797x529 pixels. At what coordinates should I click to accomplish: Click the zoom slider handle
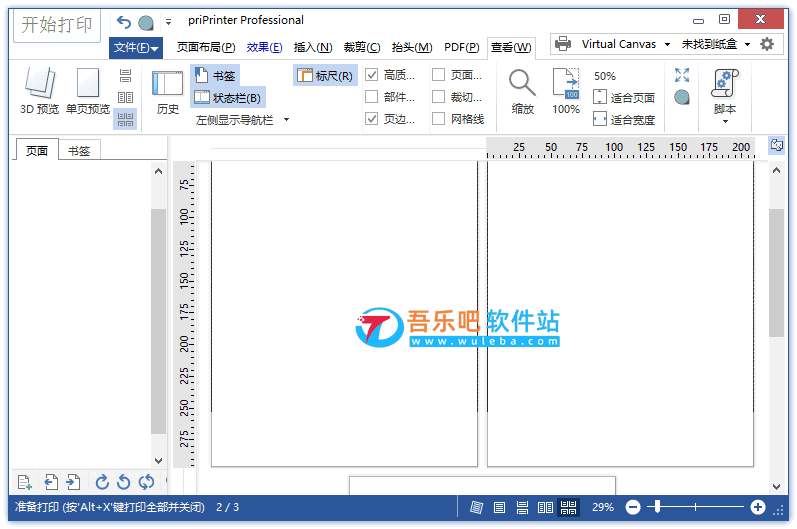pos(657,507)
